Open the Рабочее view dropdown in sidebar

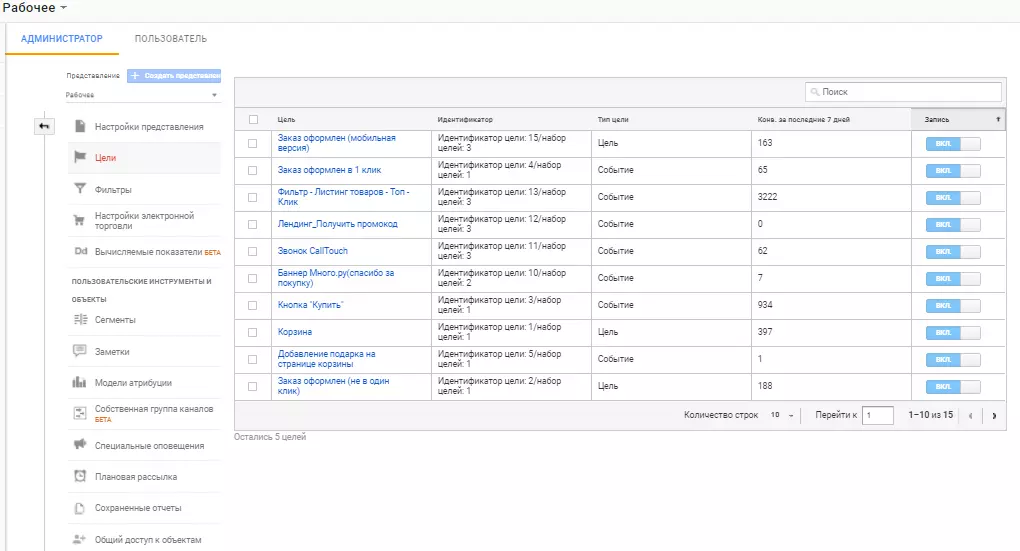pyautogui.click(x=142, y=95)
